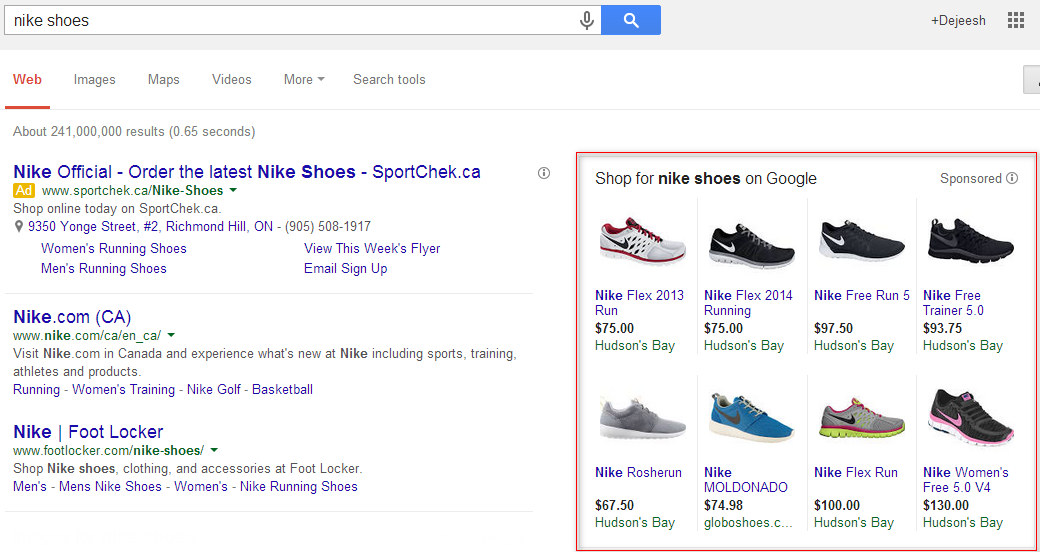Open Nike Women's Free 5.0 V4 title
This screenshot has width=1040, height=552.
pyautogui.click(x=966, y=480)
